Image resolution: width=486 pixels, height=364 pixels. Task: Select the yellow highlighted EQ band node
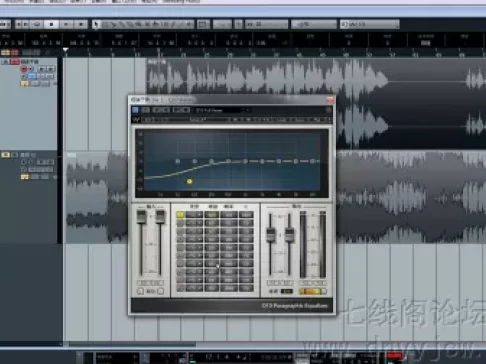[x=189, y=181]
